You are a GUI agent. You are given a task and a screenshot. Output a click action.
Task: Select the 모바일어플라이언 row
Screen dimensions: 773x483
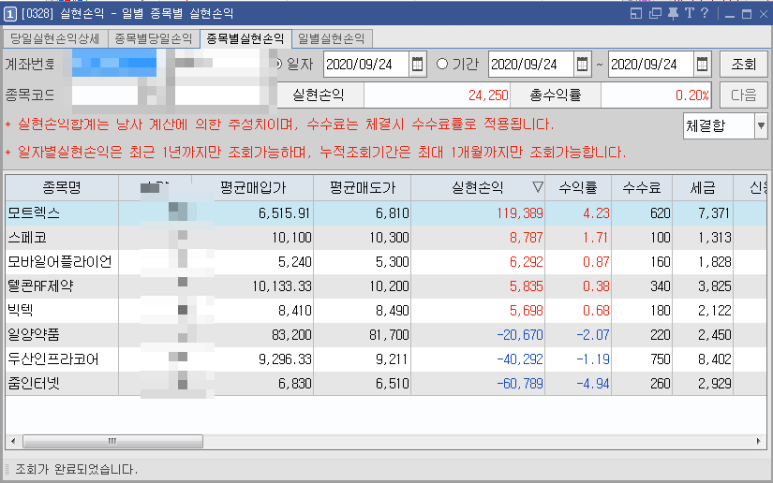(386, 262)
